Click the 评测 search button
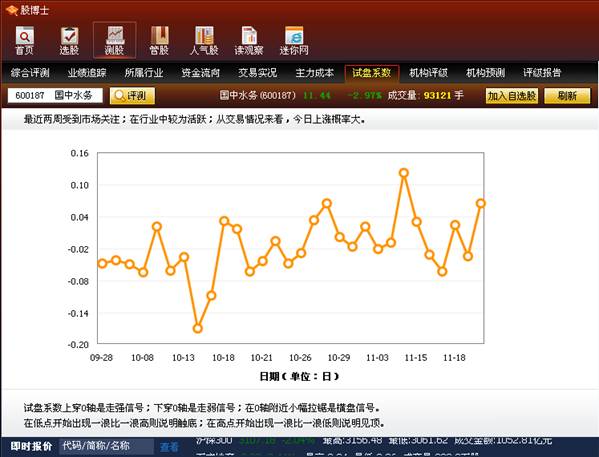 pos(132,96)
